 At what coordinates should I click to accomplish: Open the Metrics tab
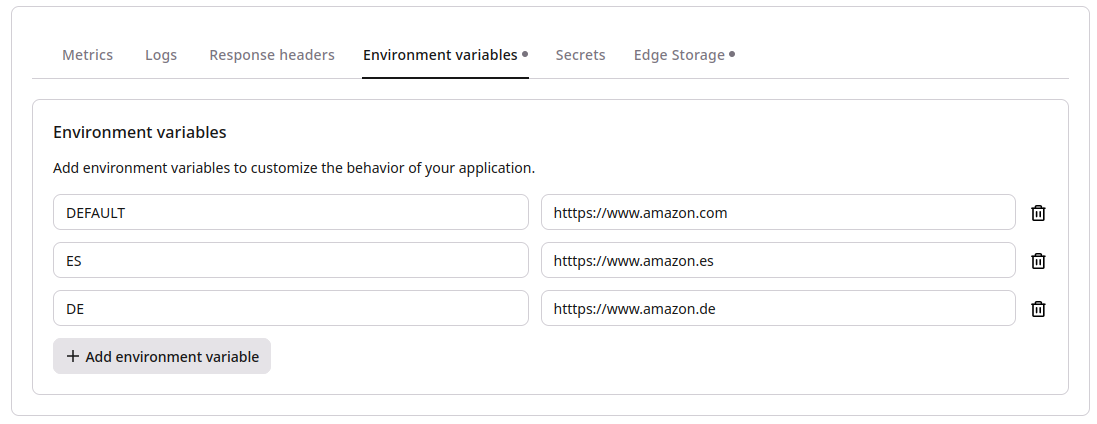point(87,55)
